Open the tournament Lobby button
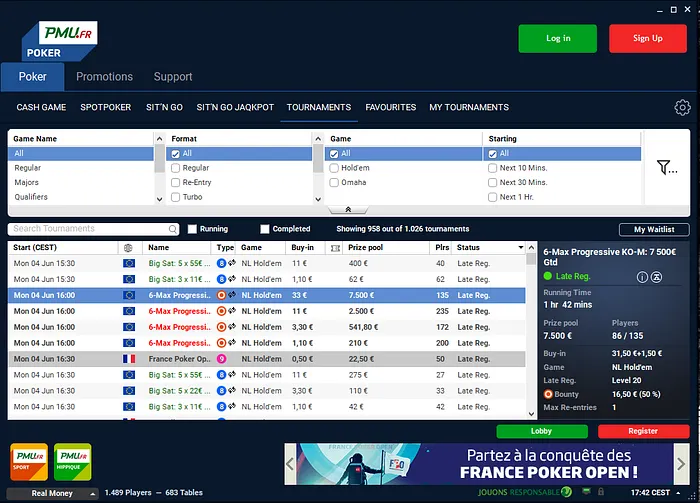 click(542, 431)
